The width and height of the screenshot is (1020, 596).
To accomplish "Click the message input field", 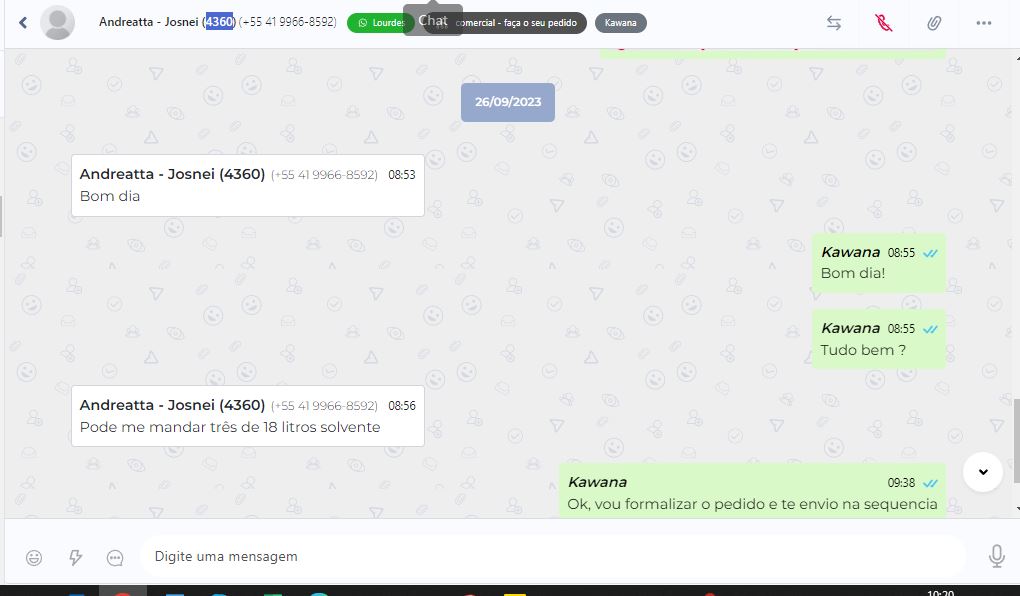I will coord(550,556).
